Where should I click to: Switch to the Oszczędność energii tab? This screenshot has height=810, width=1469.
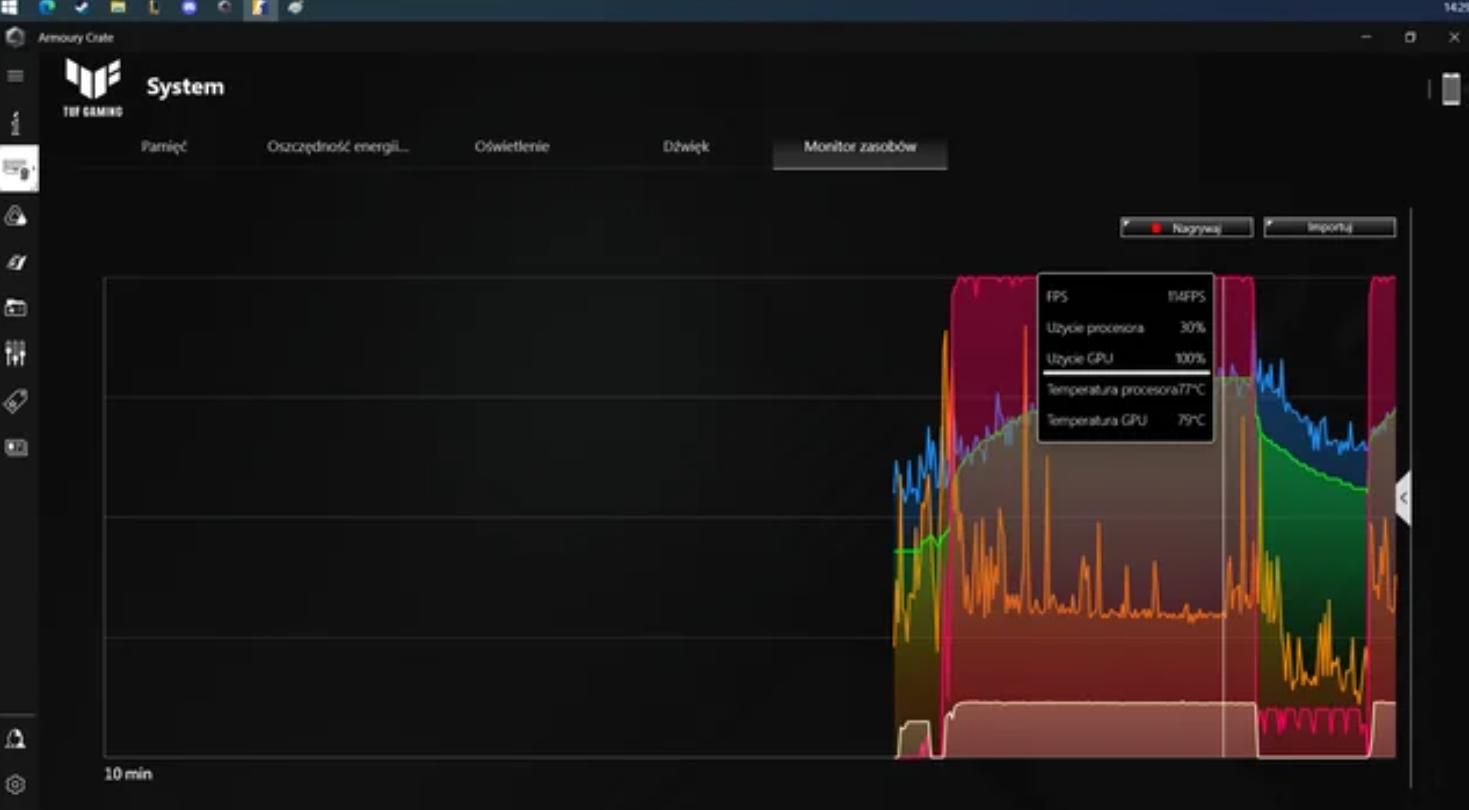(x=338, y=146)
